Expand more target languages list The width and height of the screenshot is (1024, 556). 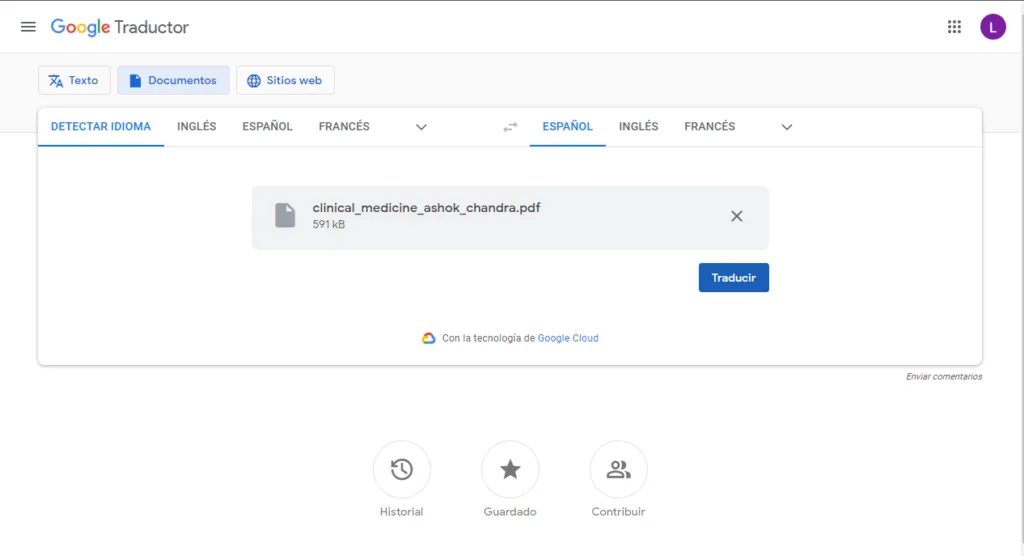pyautogui.click(x=787, y=127)
